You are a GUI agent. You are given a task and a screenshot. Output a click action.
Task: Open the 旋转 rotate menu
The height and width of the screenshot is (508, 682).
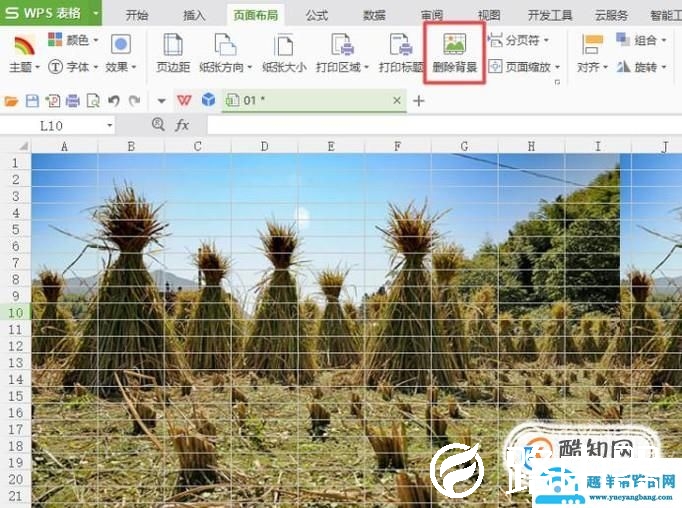[641, 67]
